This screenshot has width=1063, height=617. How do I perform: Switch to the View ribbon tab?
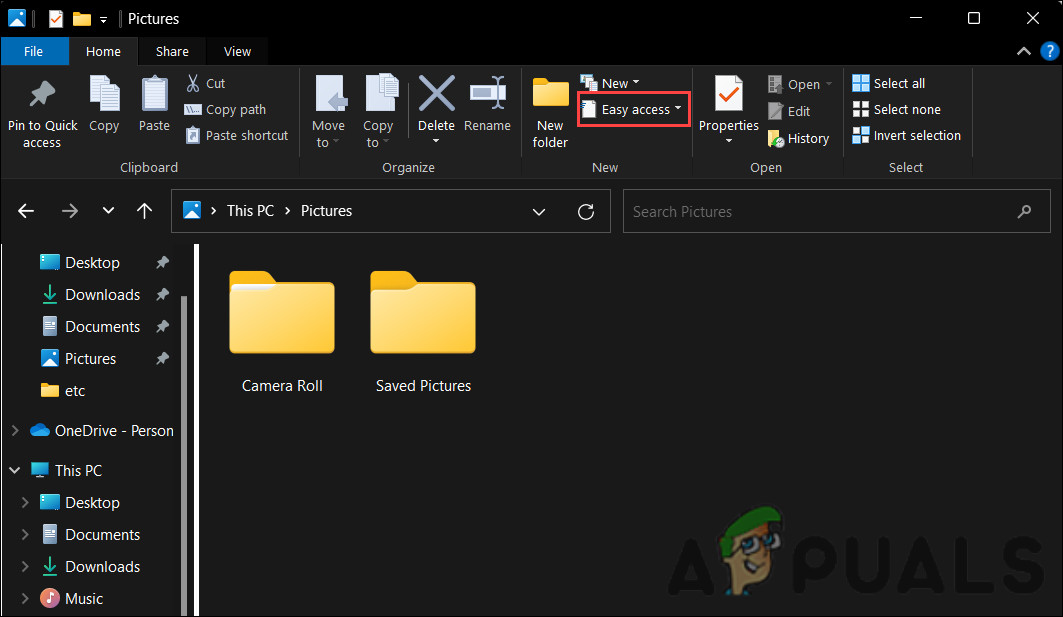coord(237,52)
